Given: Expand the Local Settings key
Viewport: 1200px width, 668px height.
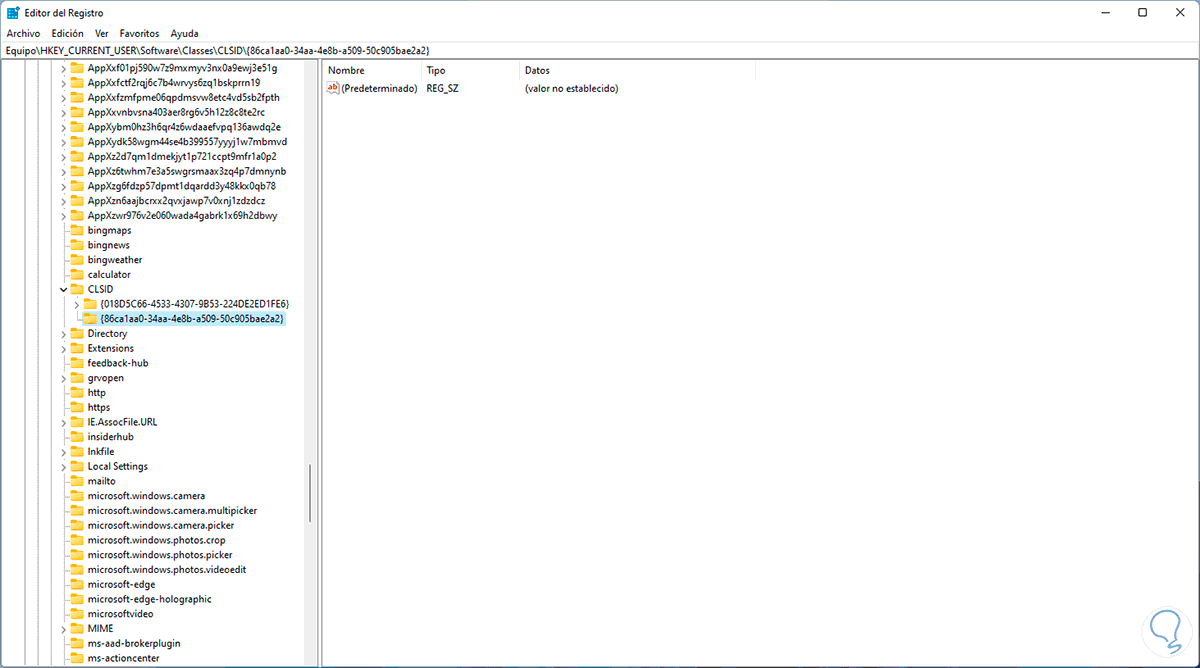Looking at the screenshot, I should 64,467.
